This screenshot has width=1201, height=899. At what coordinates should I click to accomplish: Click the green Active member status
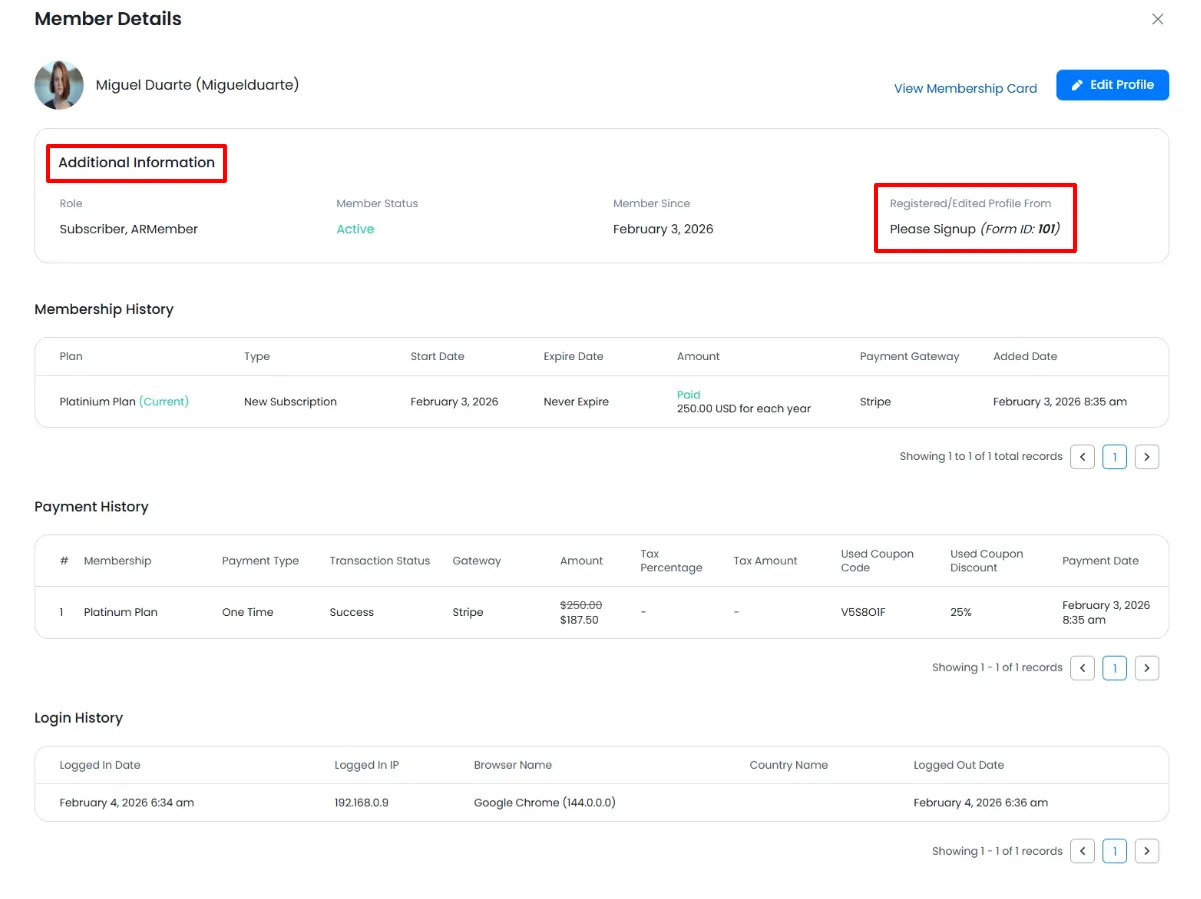[x=355, y=229]
